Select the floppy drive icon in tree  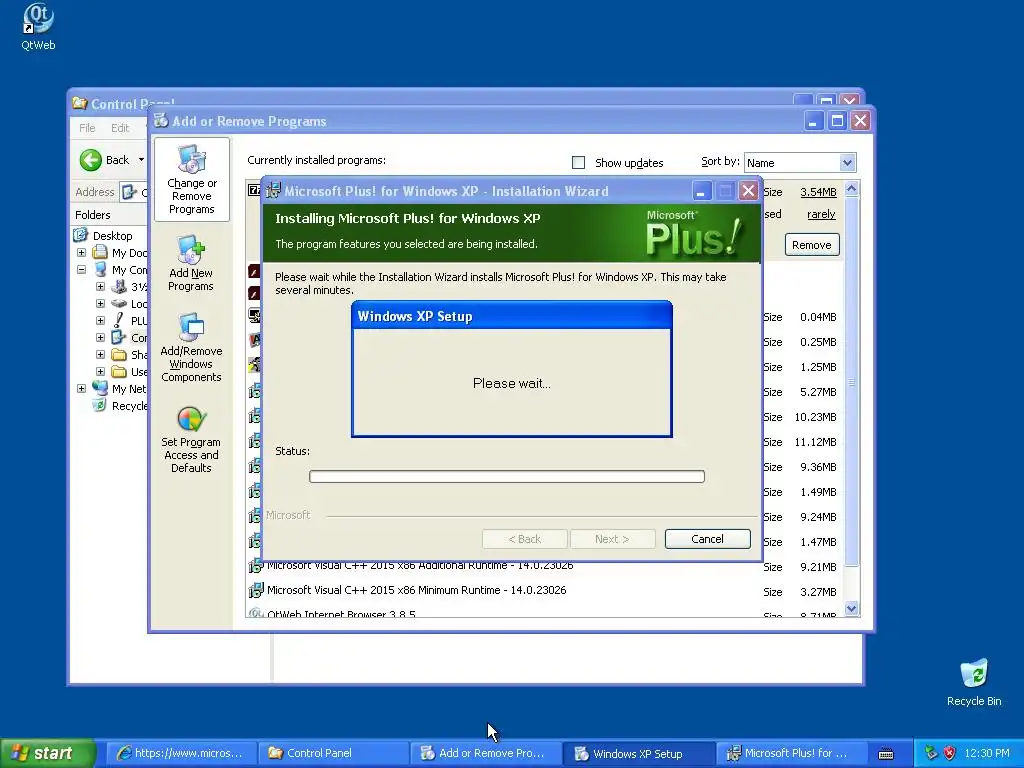pyautogui.click(x=119, y=286)
